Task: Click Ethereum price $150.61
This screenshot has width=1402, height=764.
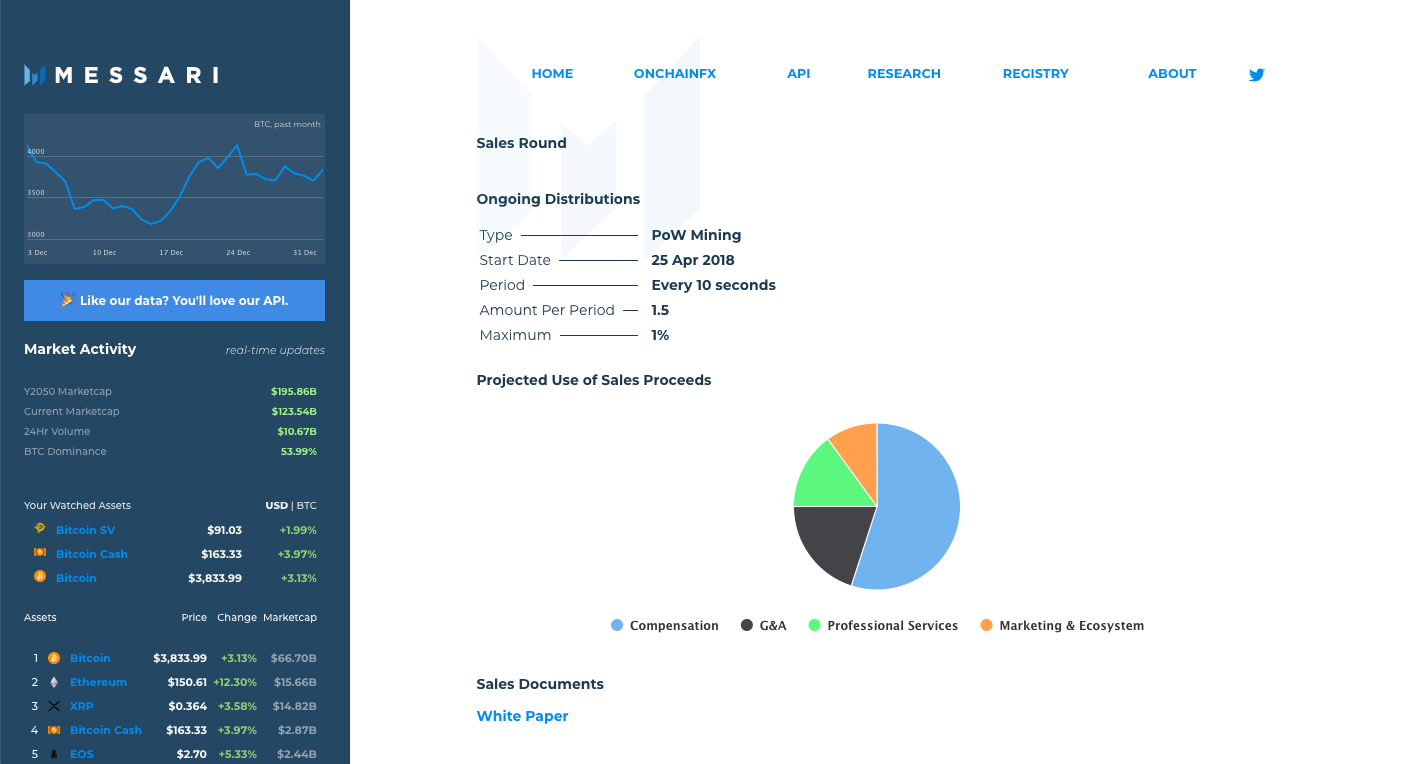Action: (187, 682)
